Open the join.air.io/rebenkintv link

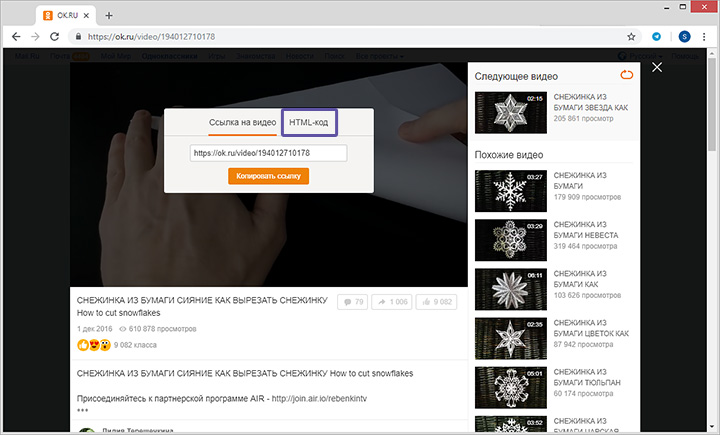319,398
